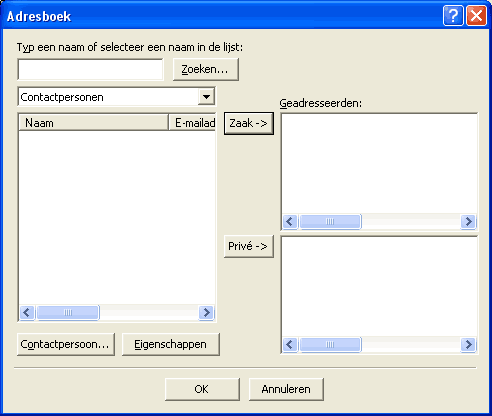Viewport: 492px width, 416px height.
Task: Click right arrow in Privé recipients scrollbar
Action: tap(468, 344)
